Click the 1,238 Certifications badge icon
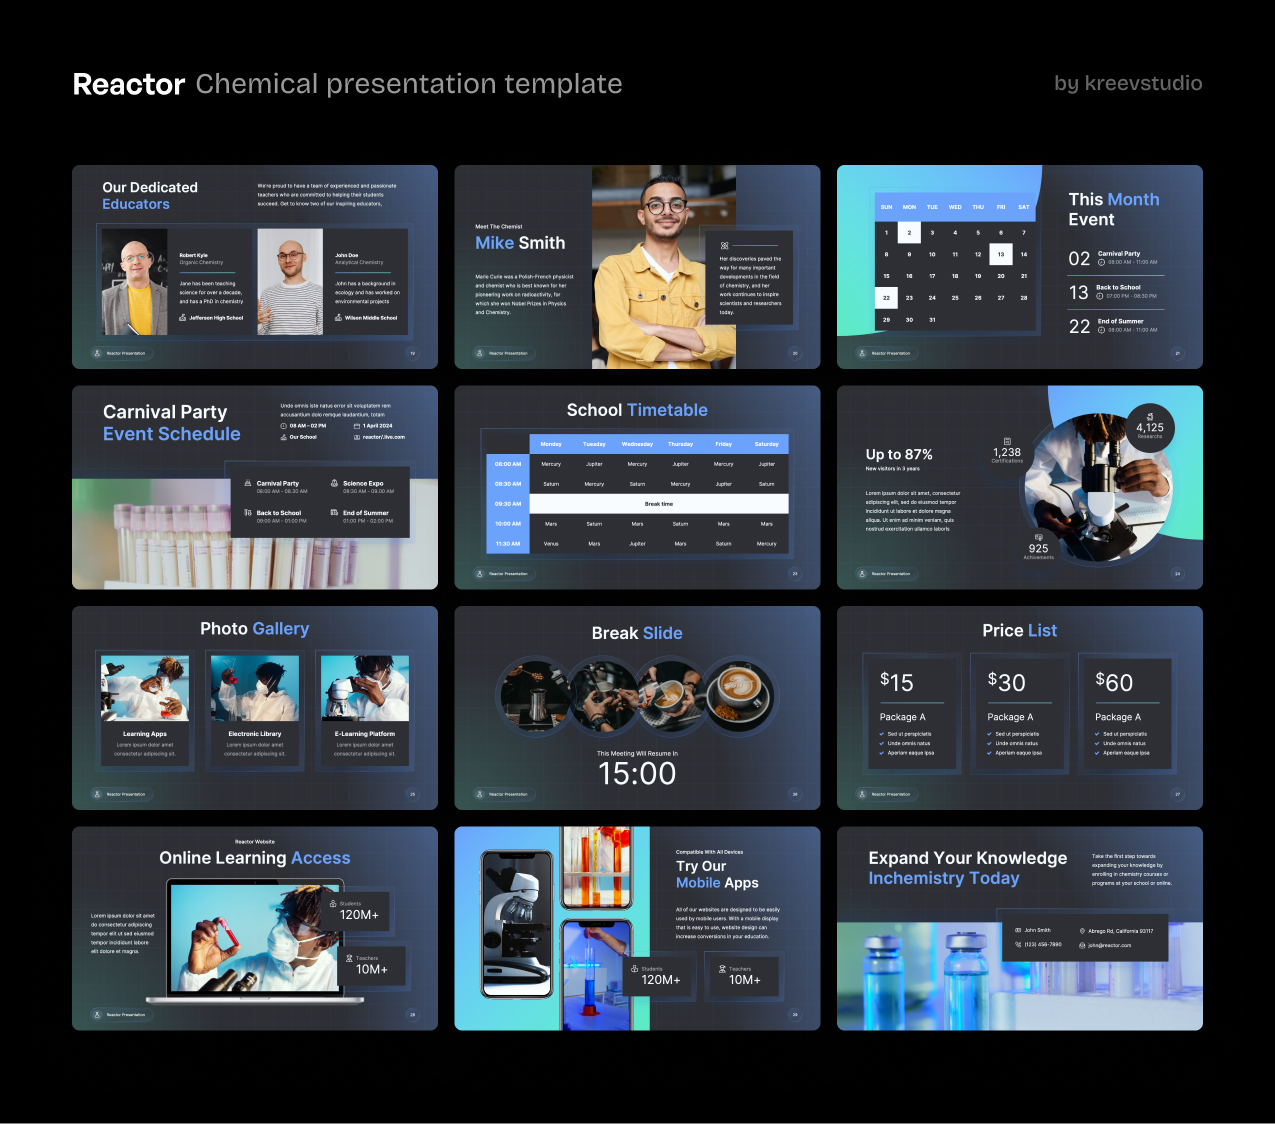 [1008, 441]
